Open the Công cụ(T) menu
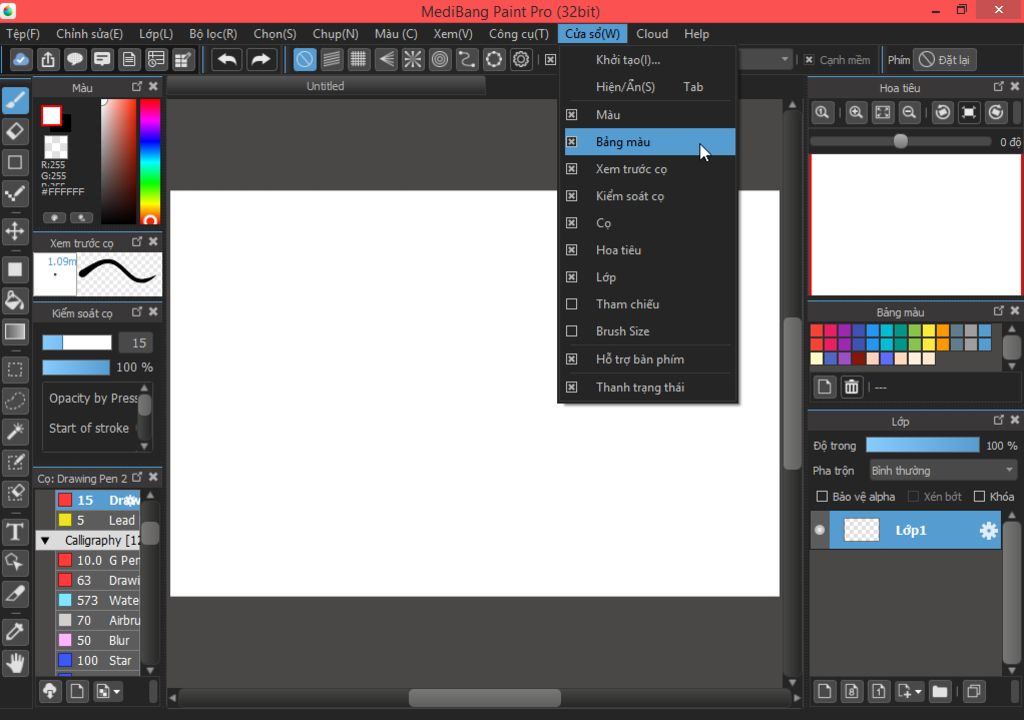1024x720 pixels. coord(519,34)
